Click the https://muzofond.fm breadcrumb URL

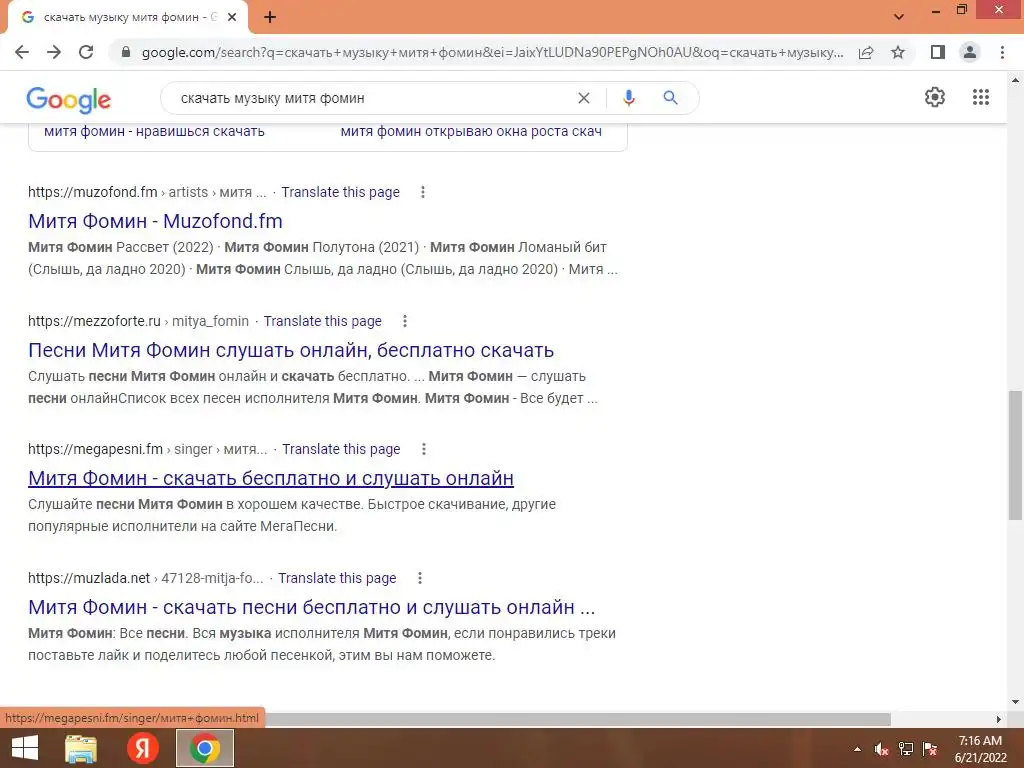[93, 192]
